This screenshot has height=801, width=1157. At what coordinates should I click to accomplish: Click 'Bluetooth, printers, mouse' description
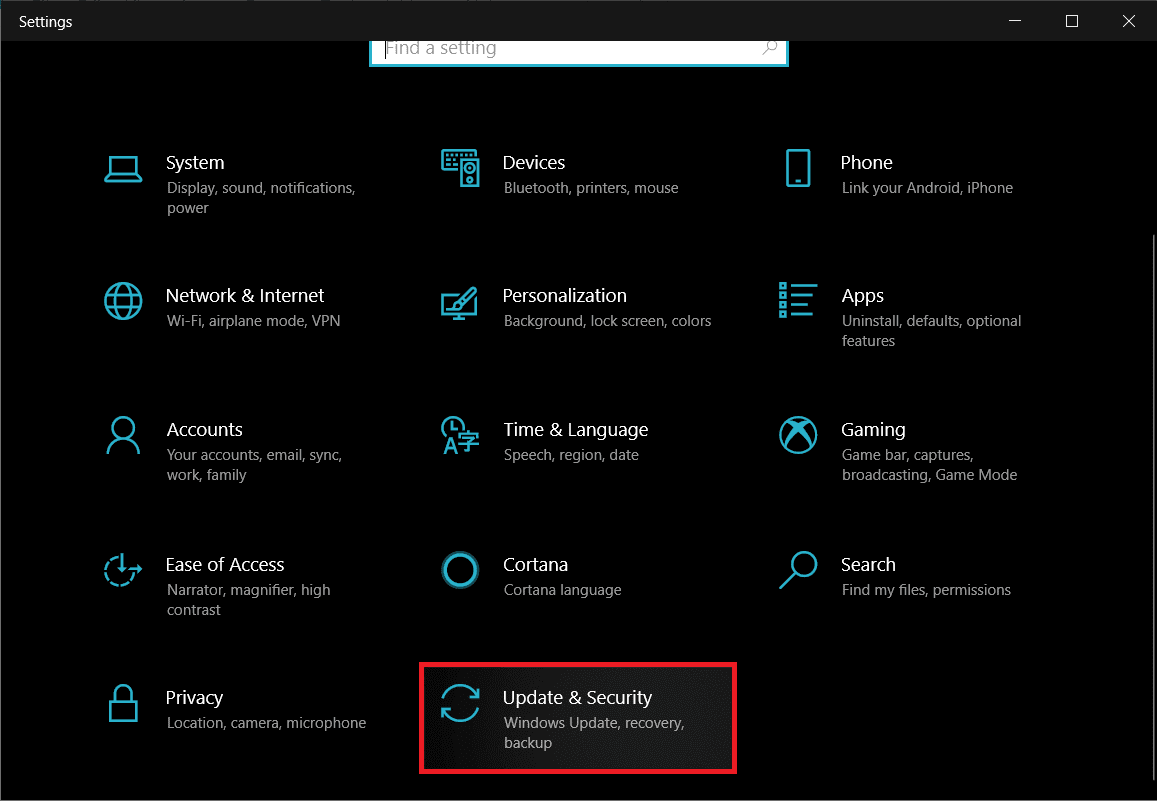coord(591,188)
